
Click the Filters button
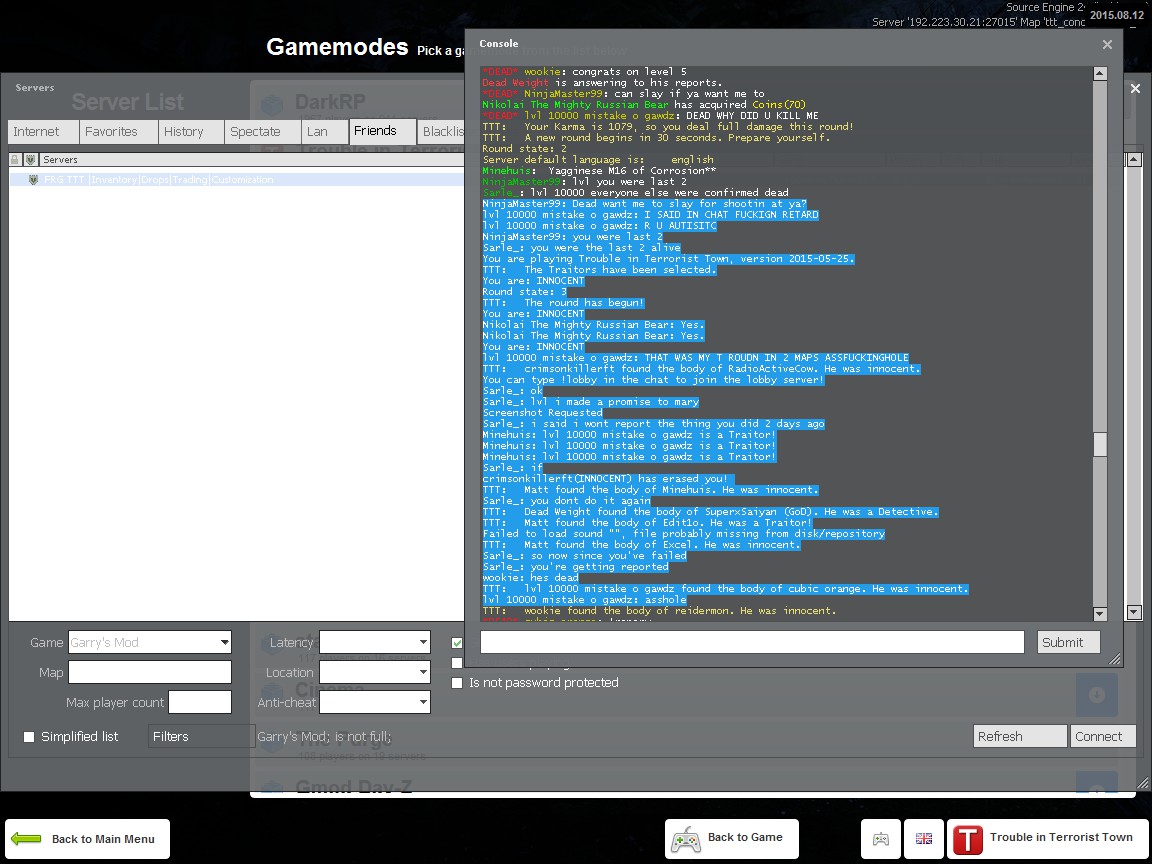tap(201, 736)
